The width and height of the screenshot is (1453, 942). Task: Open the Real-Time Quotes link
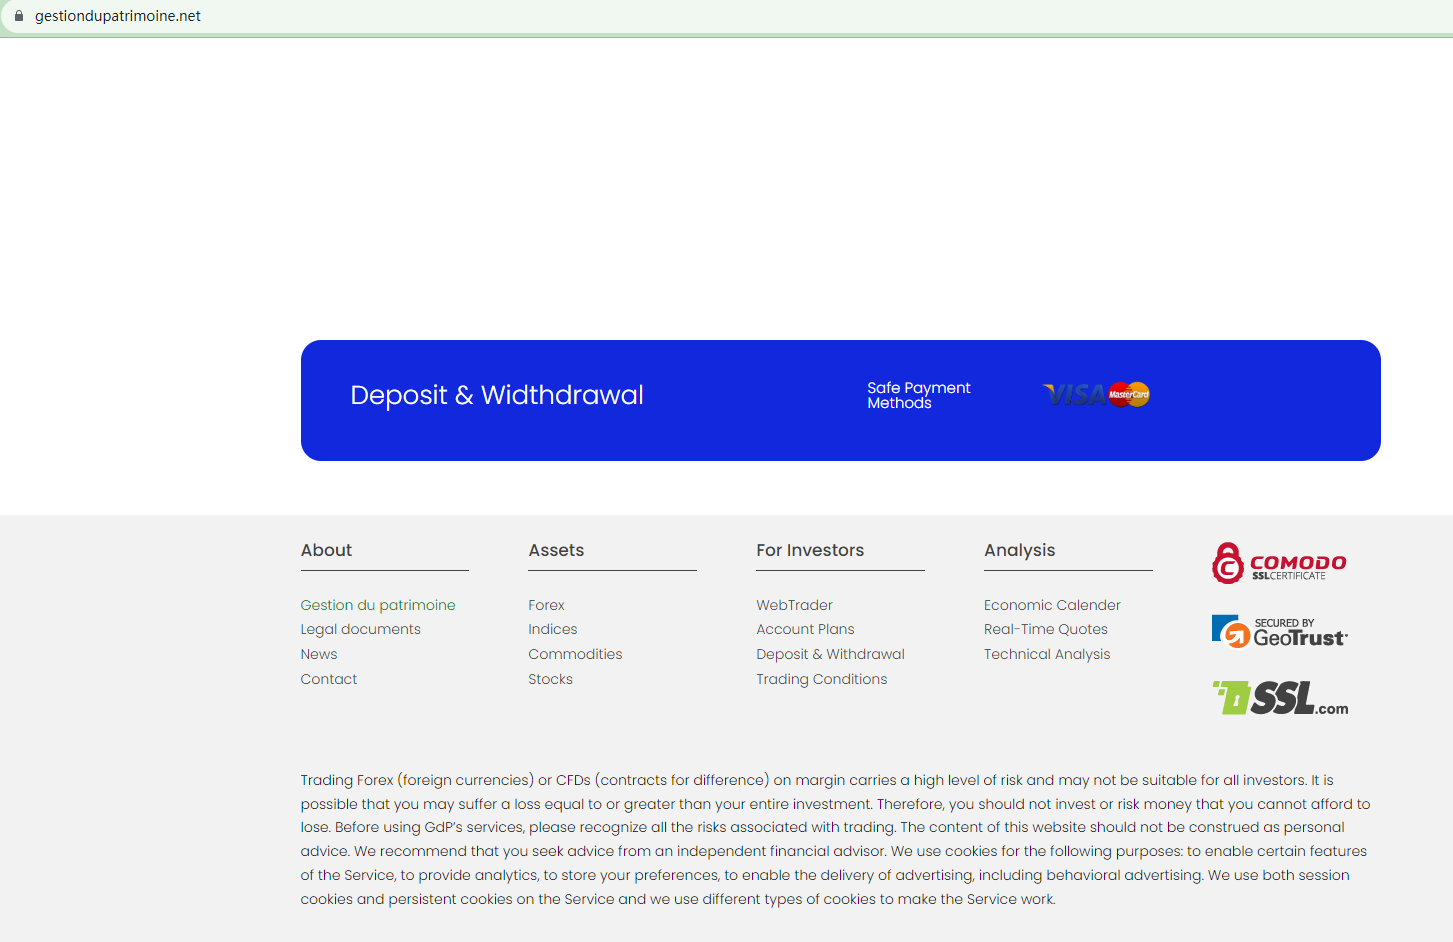click(x=1046, y=629)
